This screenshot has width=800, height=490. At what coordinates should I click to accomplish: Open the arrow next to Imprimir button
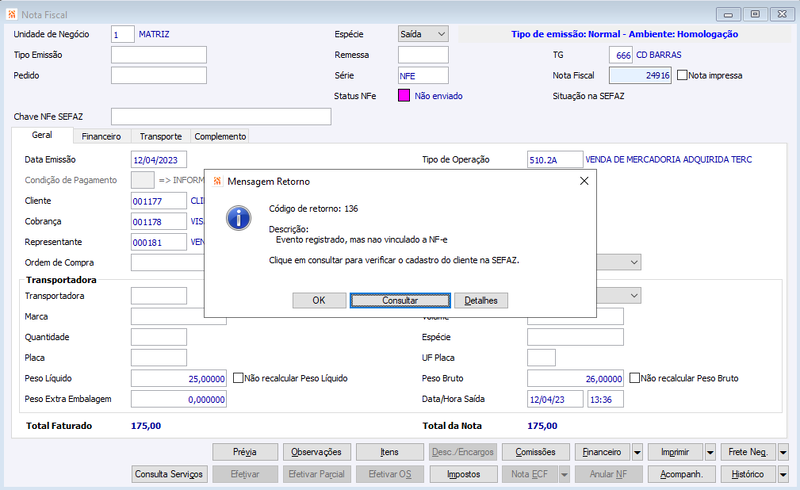[710, 452]
